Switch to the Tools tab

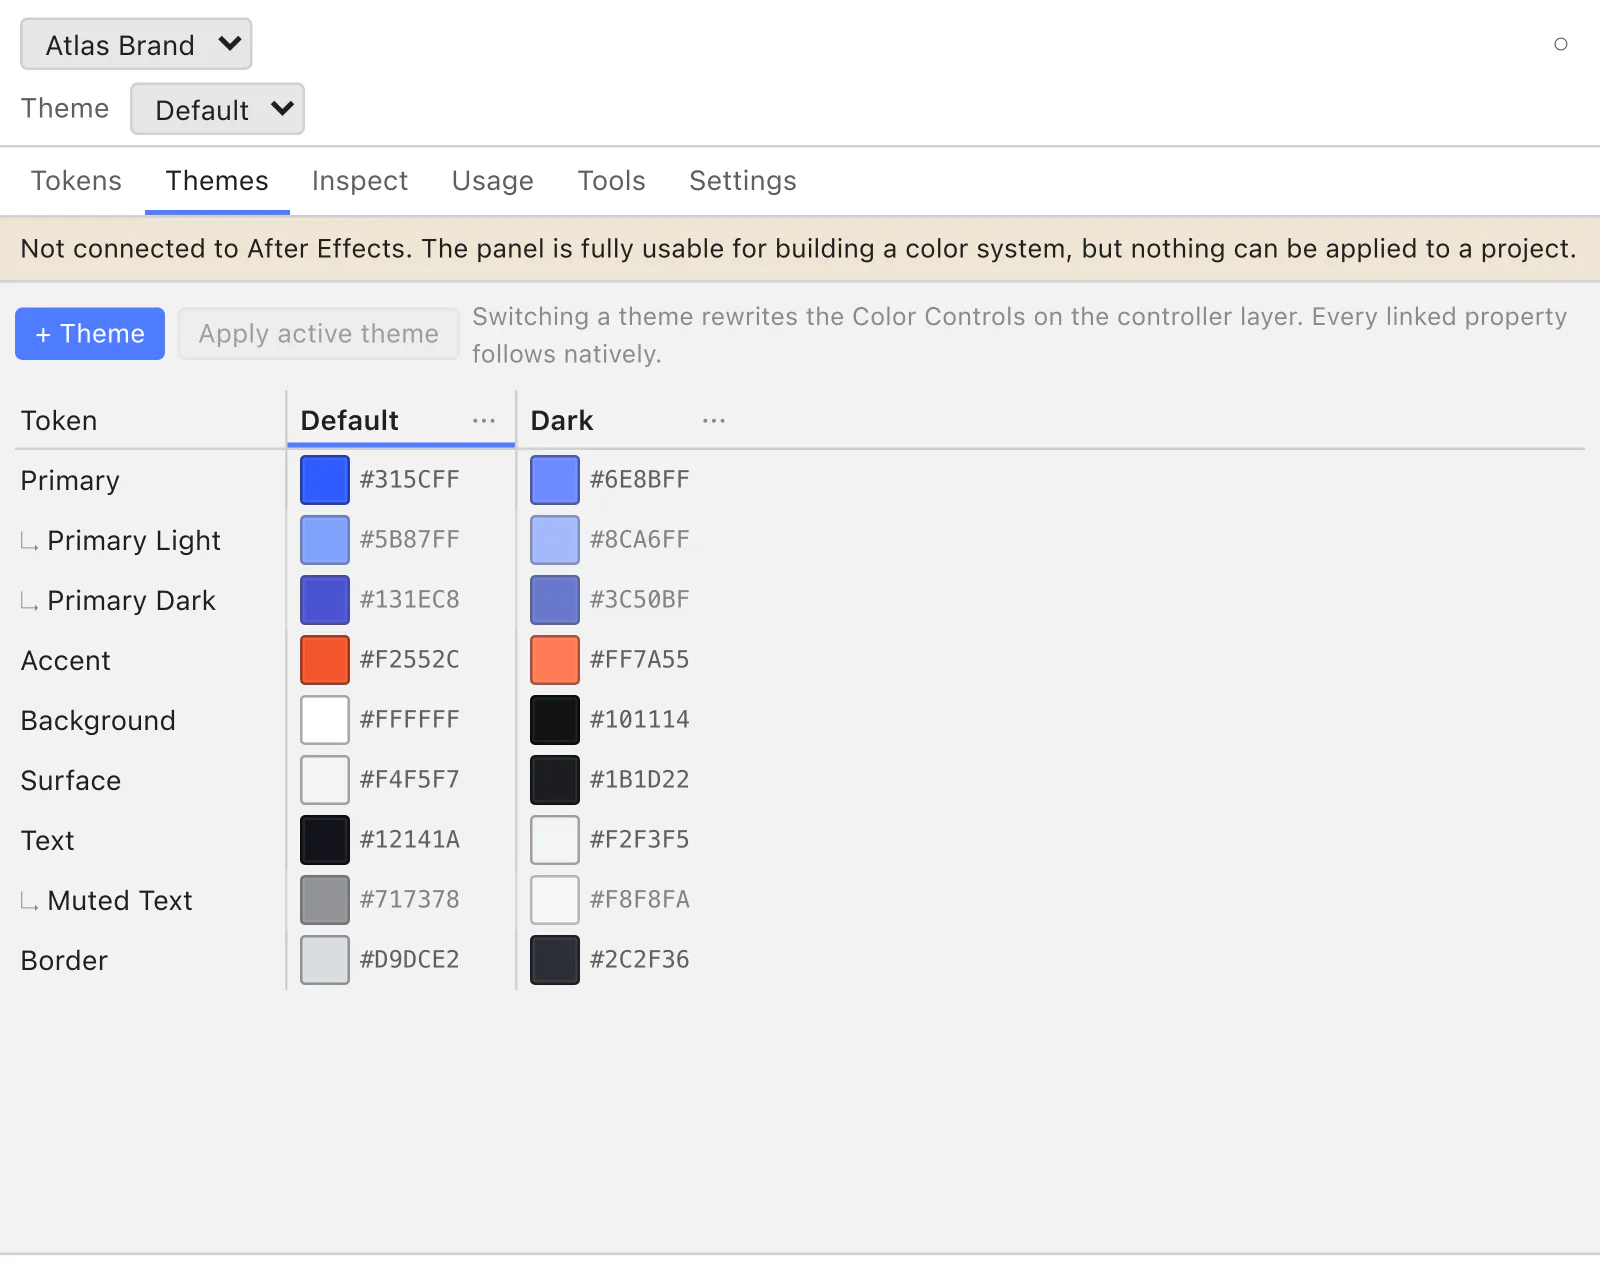[612, 181]
